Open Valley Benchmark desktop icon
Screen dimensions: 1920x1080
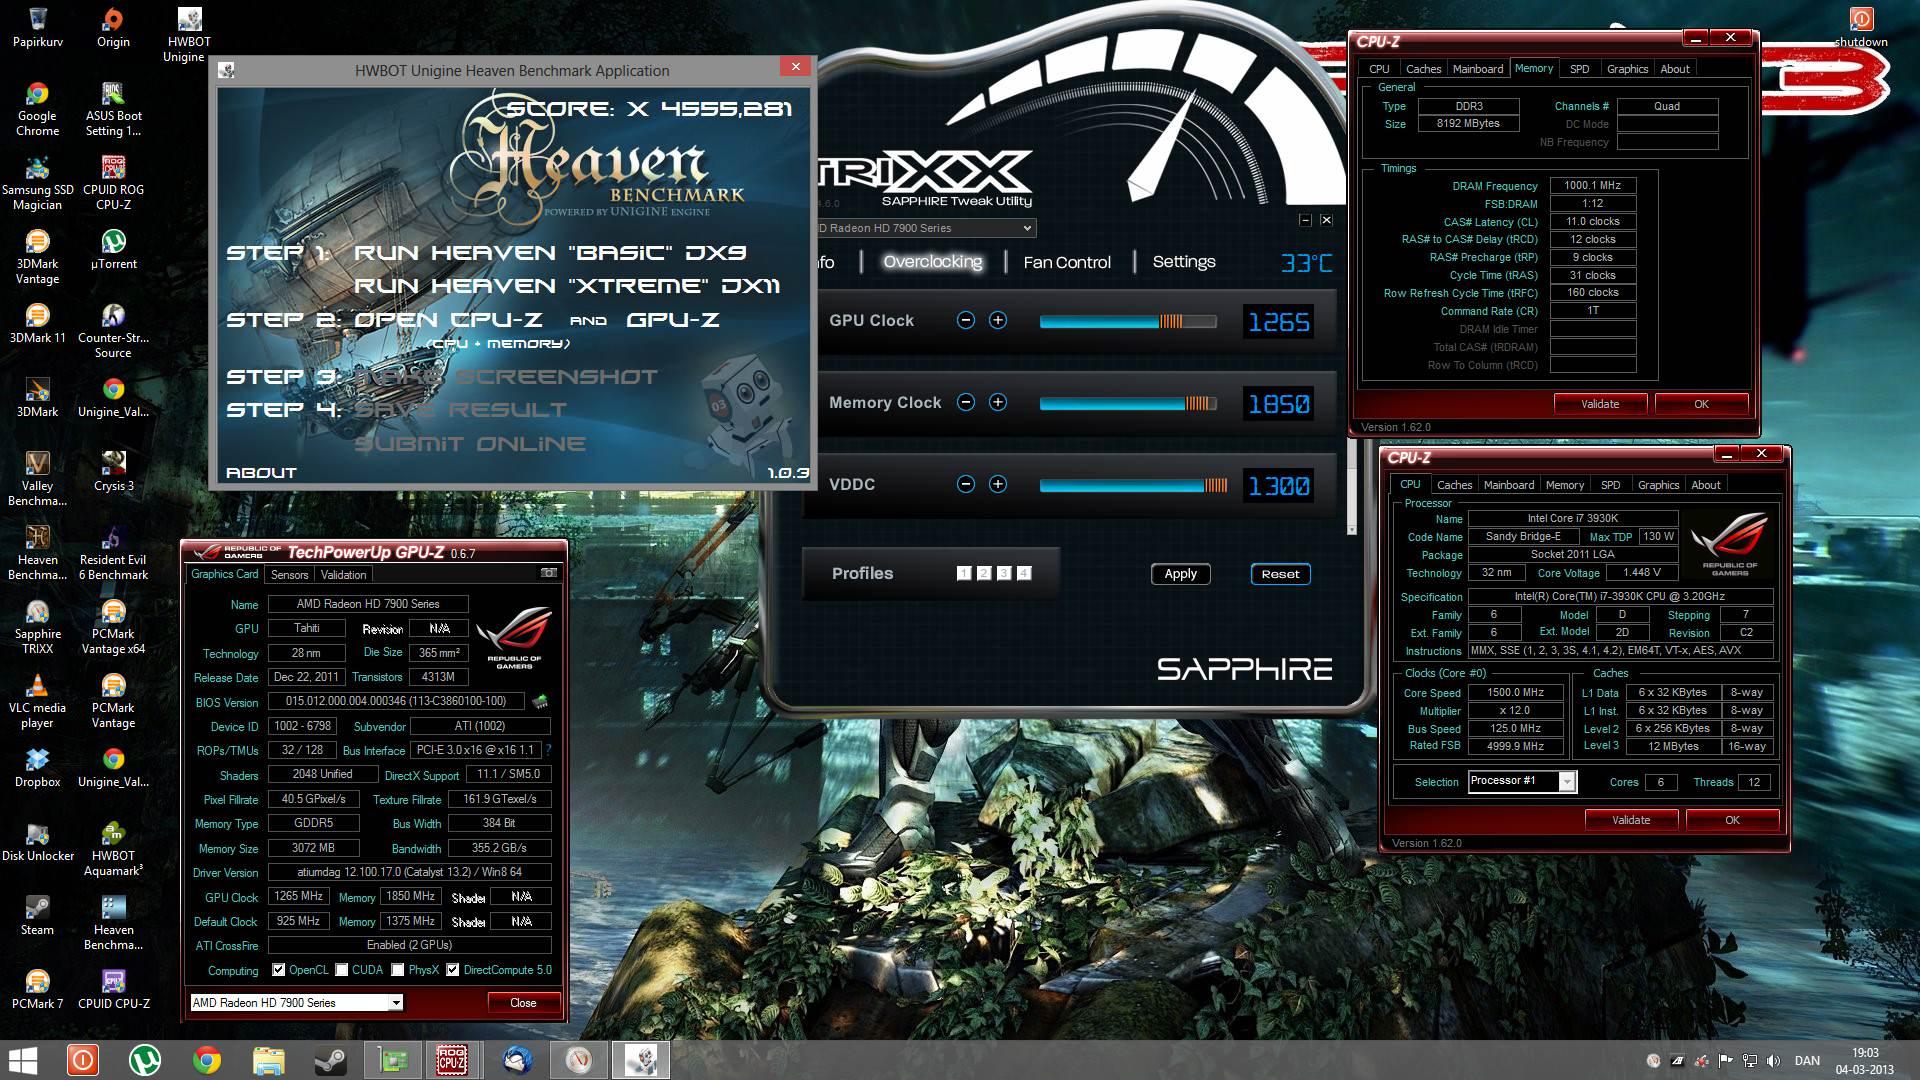[37, 478]
